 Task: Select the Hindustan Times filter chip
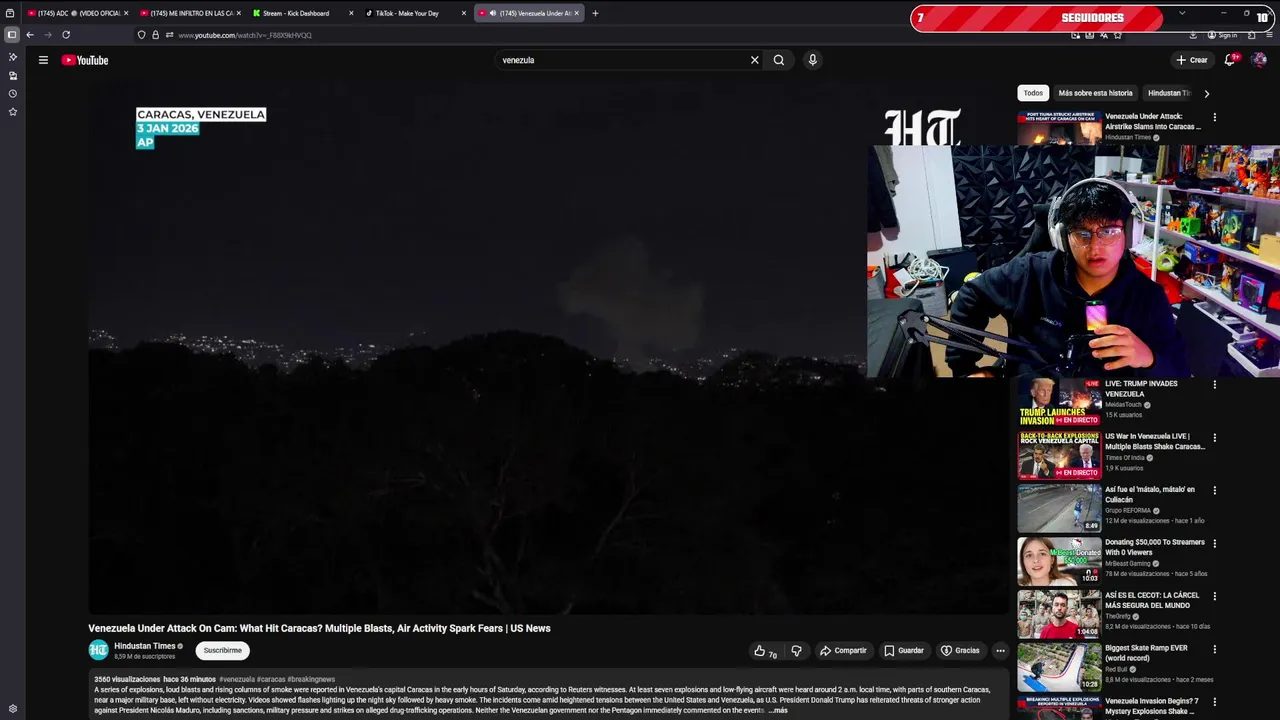pos(1169,93)
